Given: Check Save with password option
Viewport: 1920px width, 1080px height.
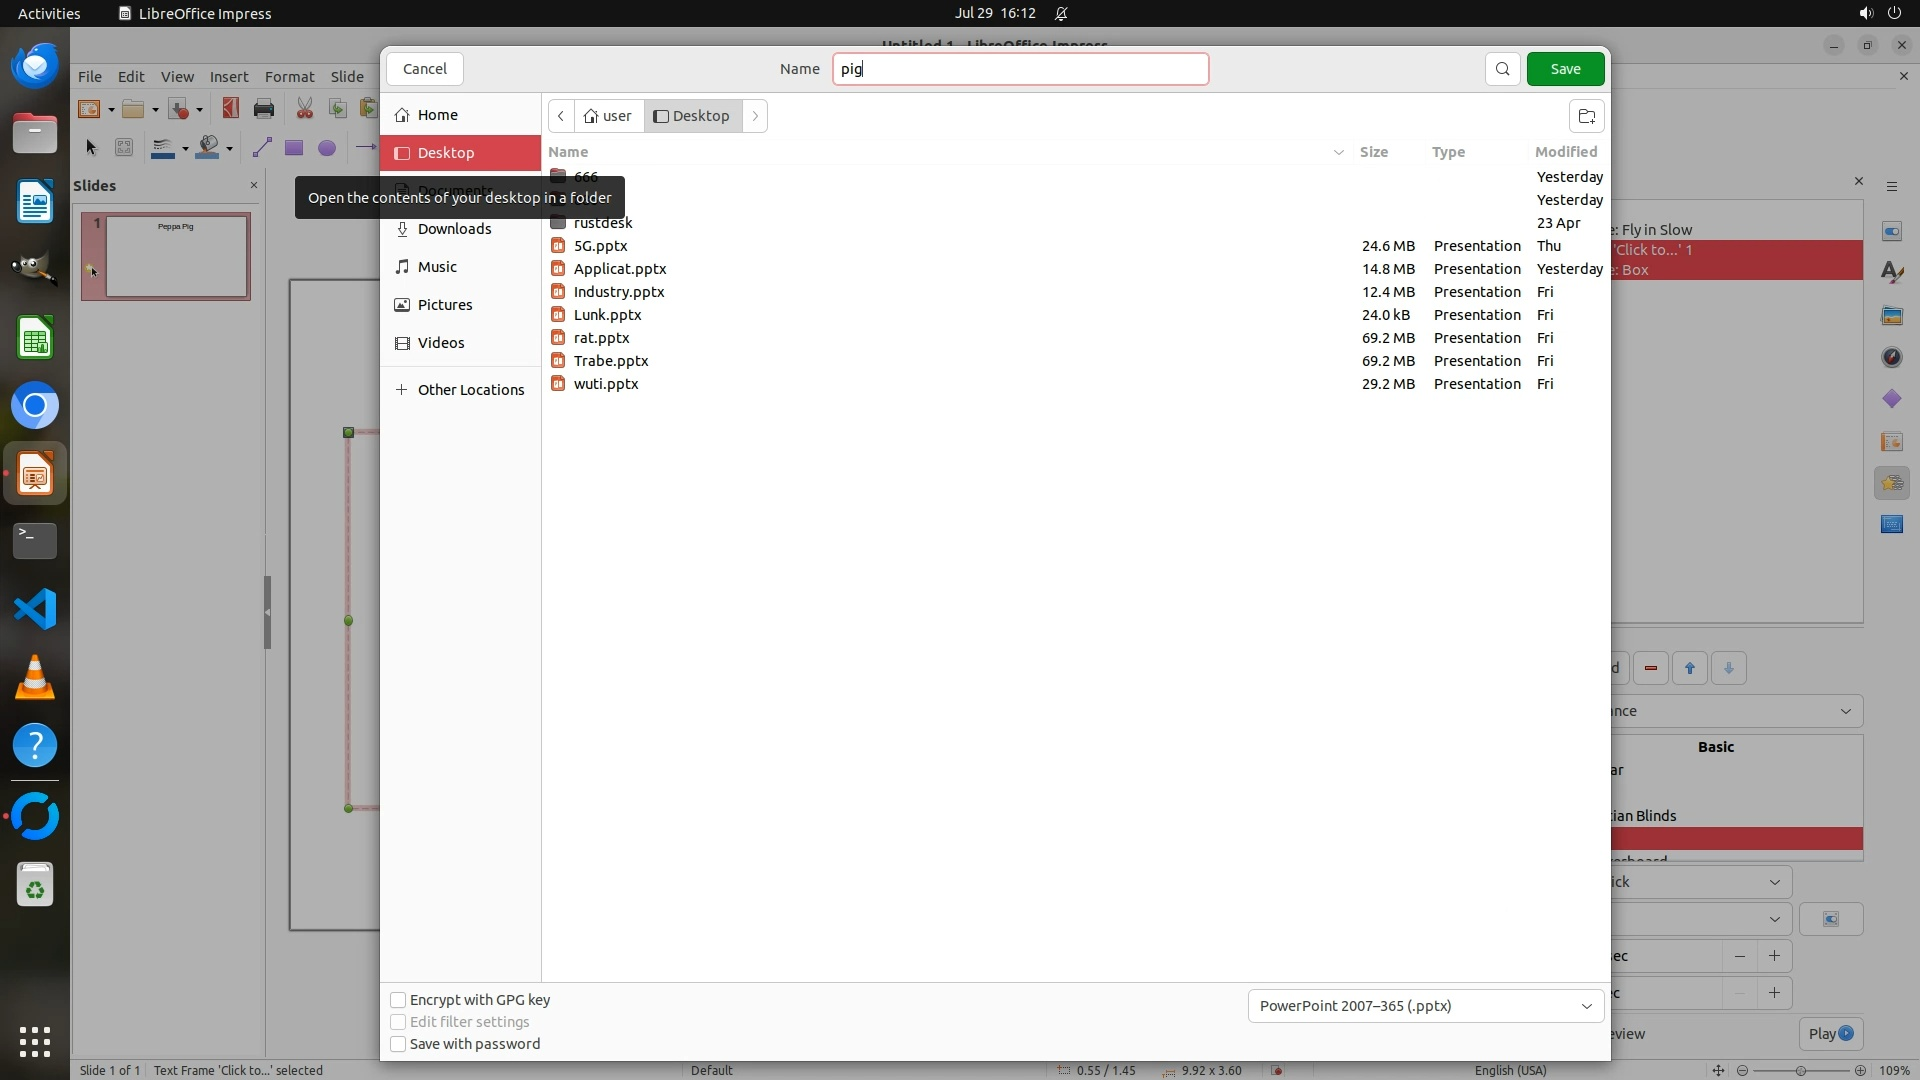Looking at the screenshot, I should (x=398, y=1044).
